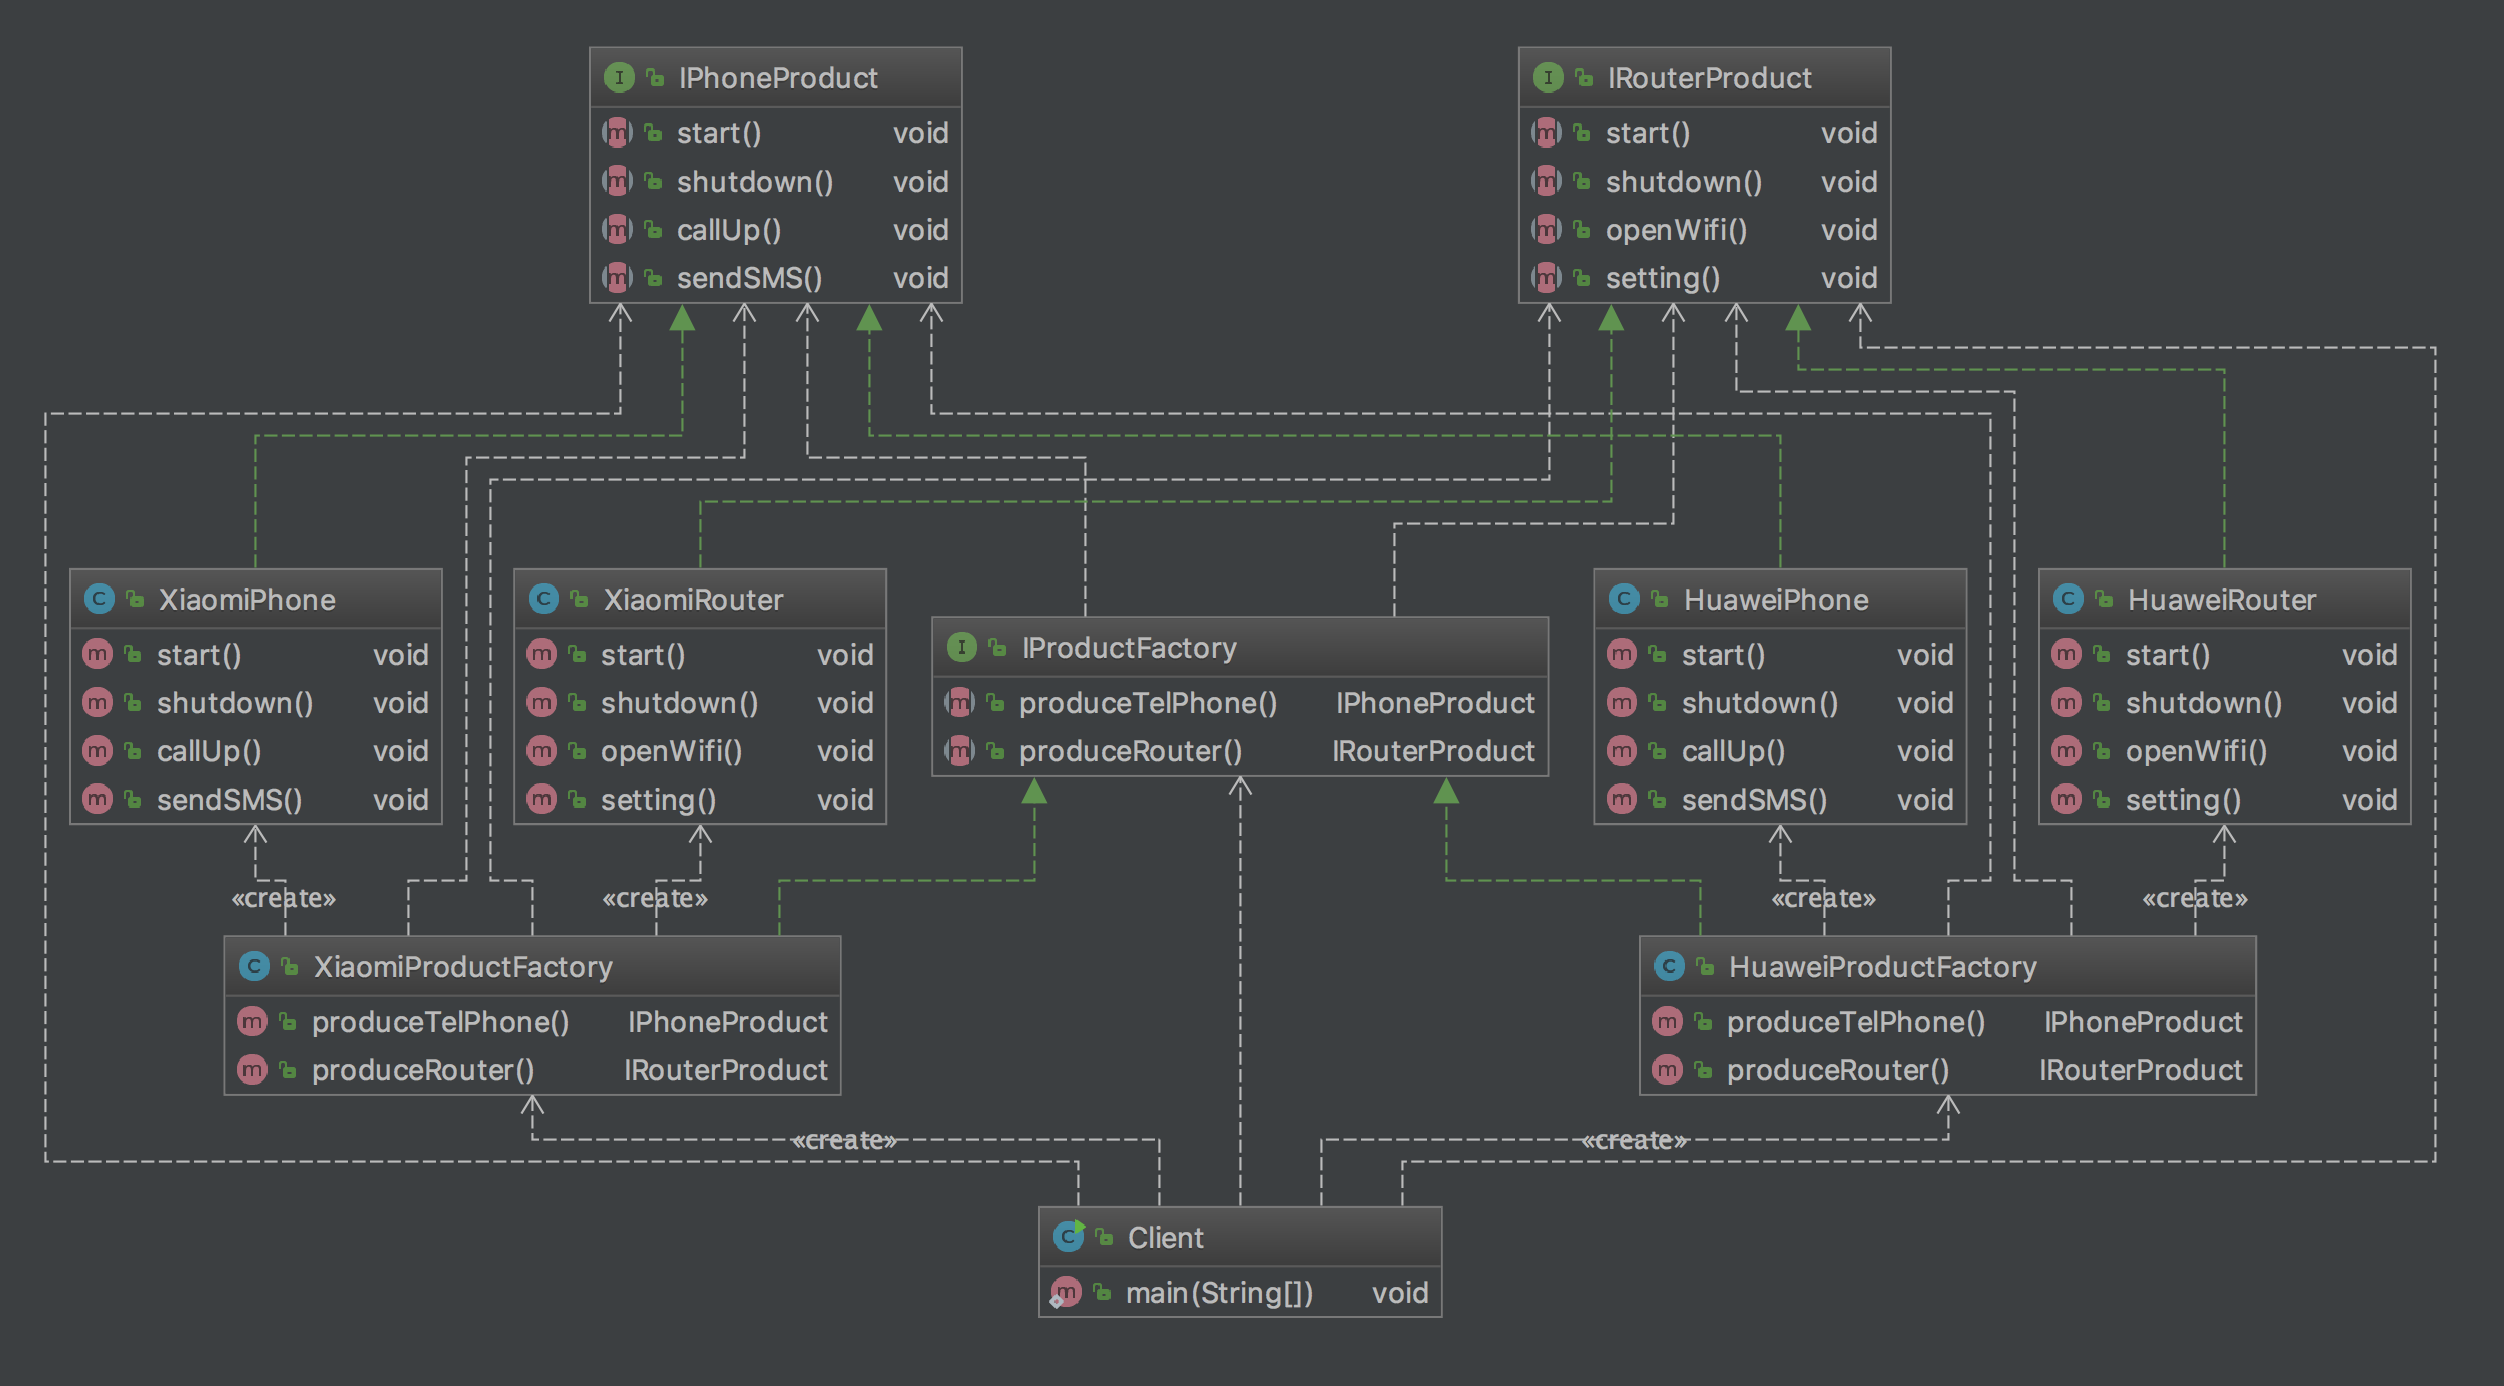Click «create» label under XiaomiRouter
Image resolution: width=2504 pixels, height=1386 pixels.
[655, 898]
